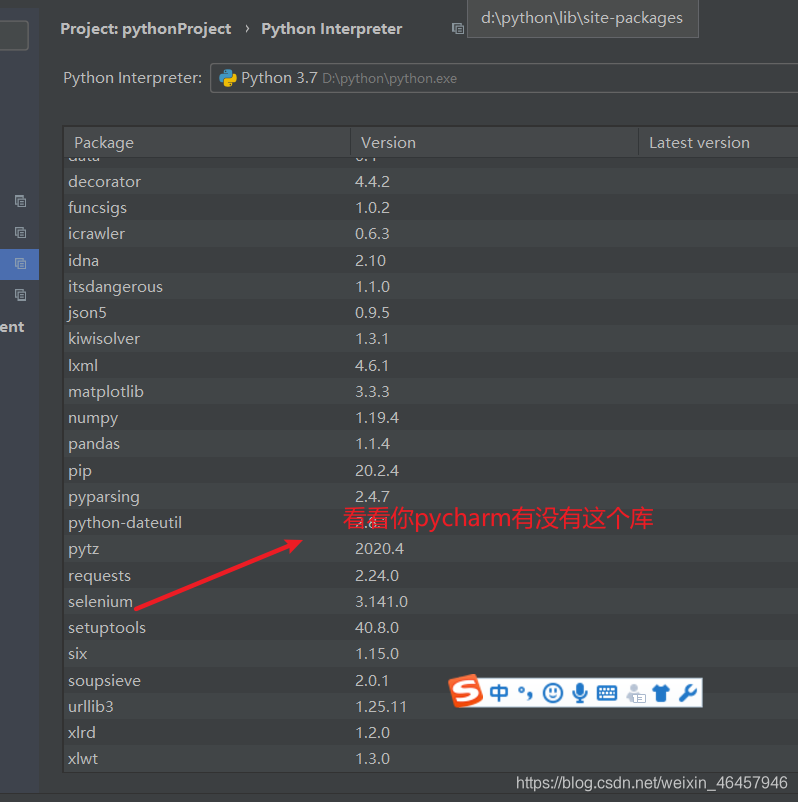This screenshot has height=802, width=798.
Task: Click Python Interpreter breadcrumb label
Action: point(331,29)
